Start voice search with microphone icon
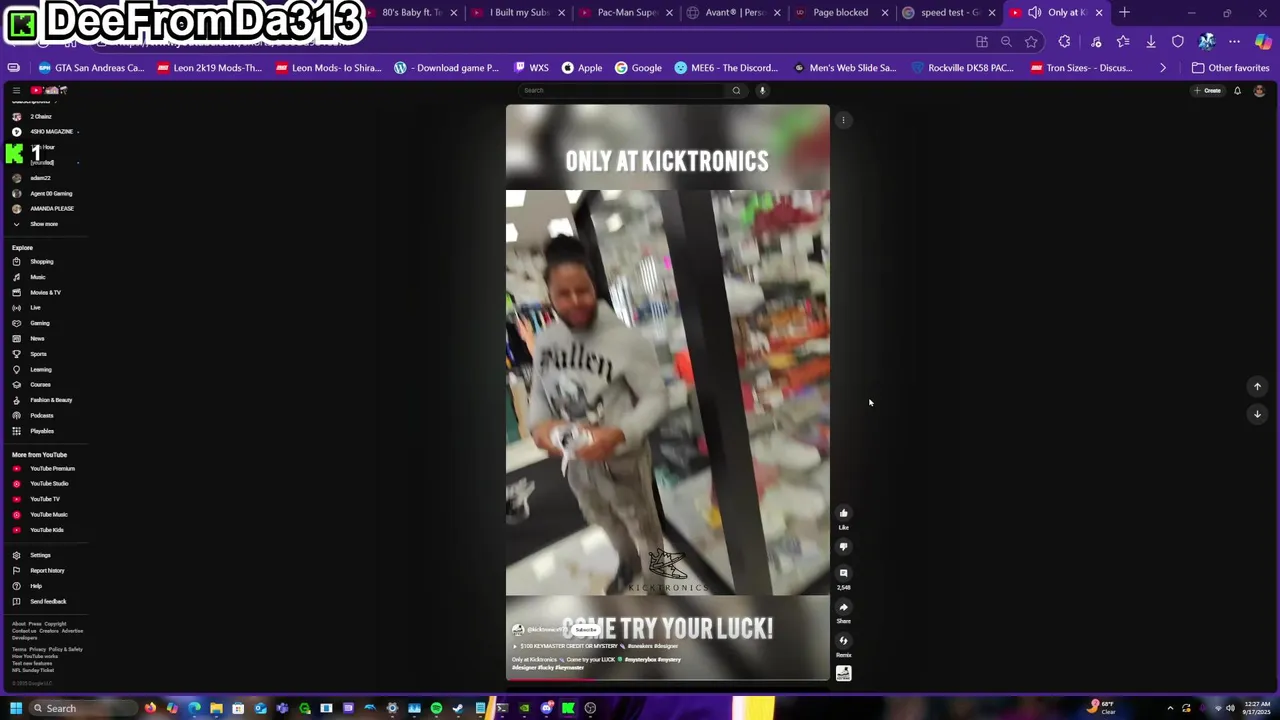 point(762,90)
